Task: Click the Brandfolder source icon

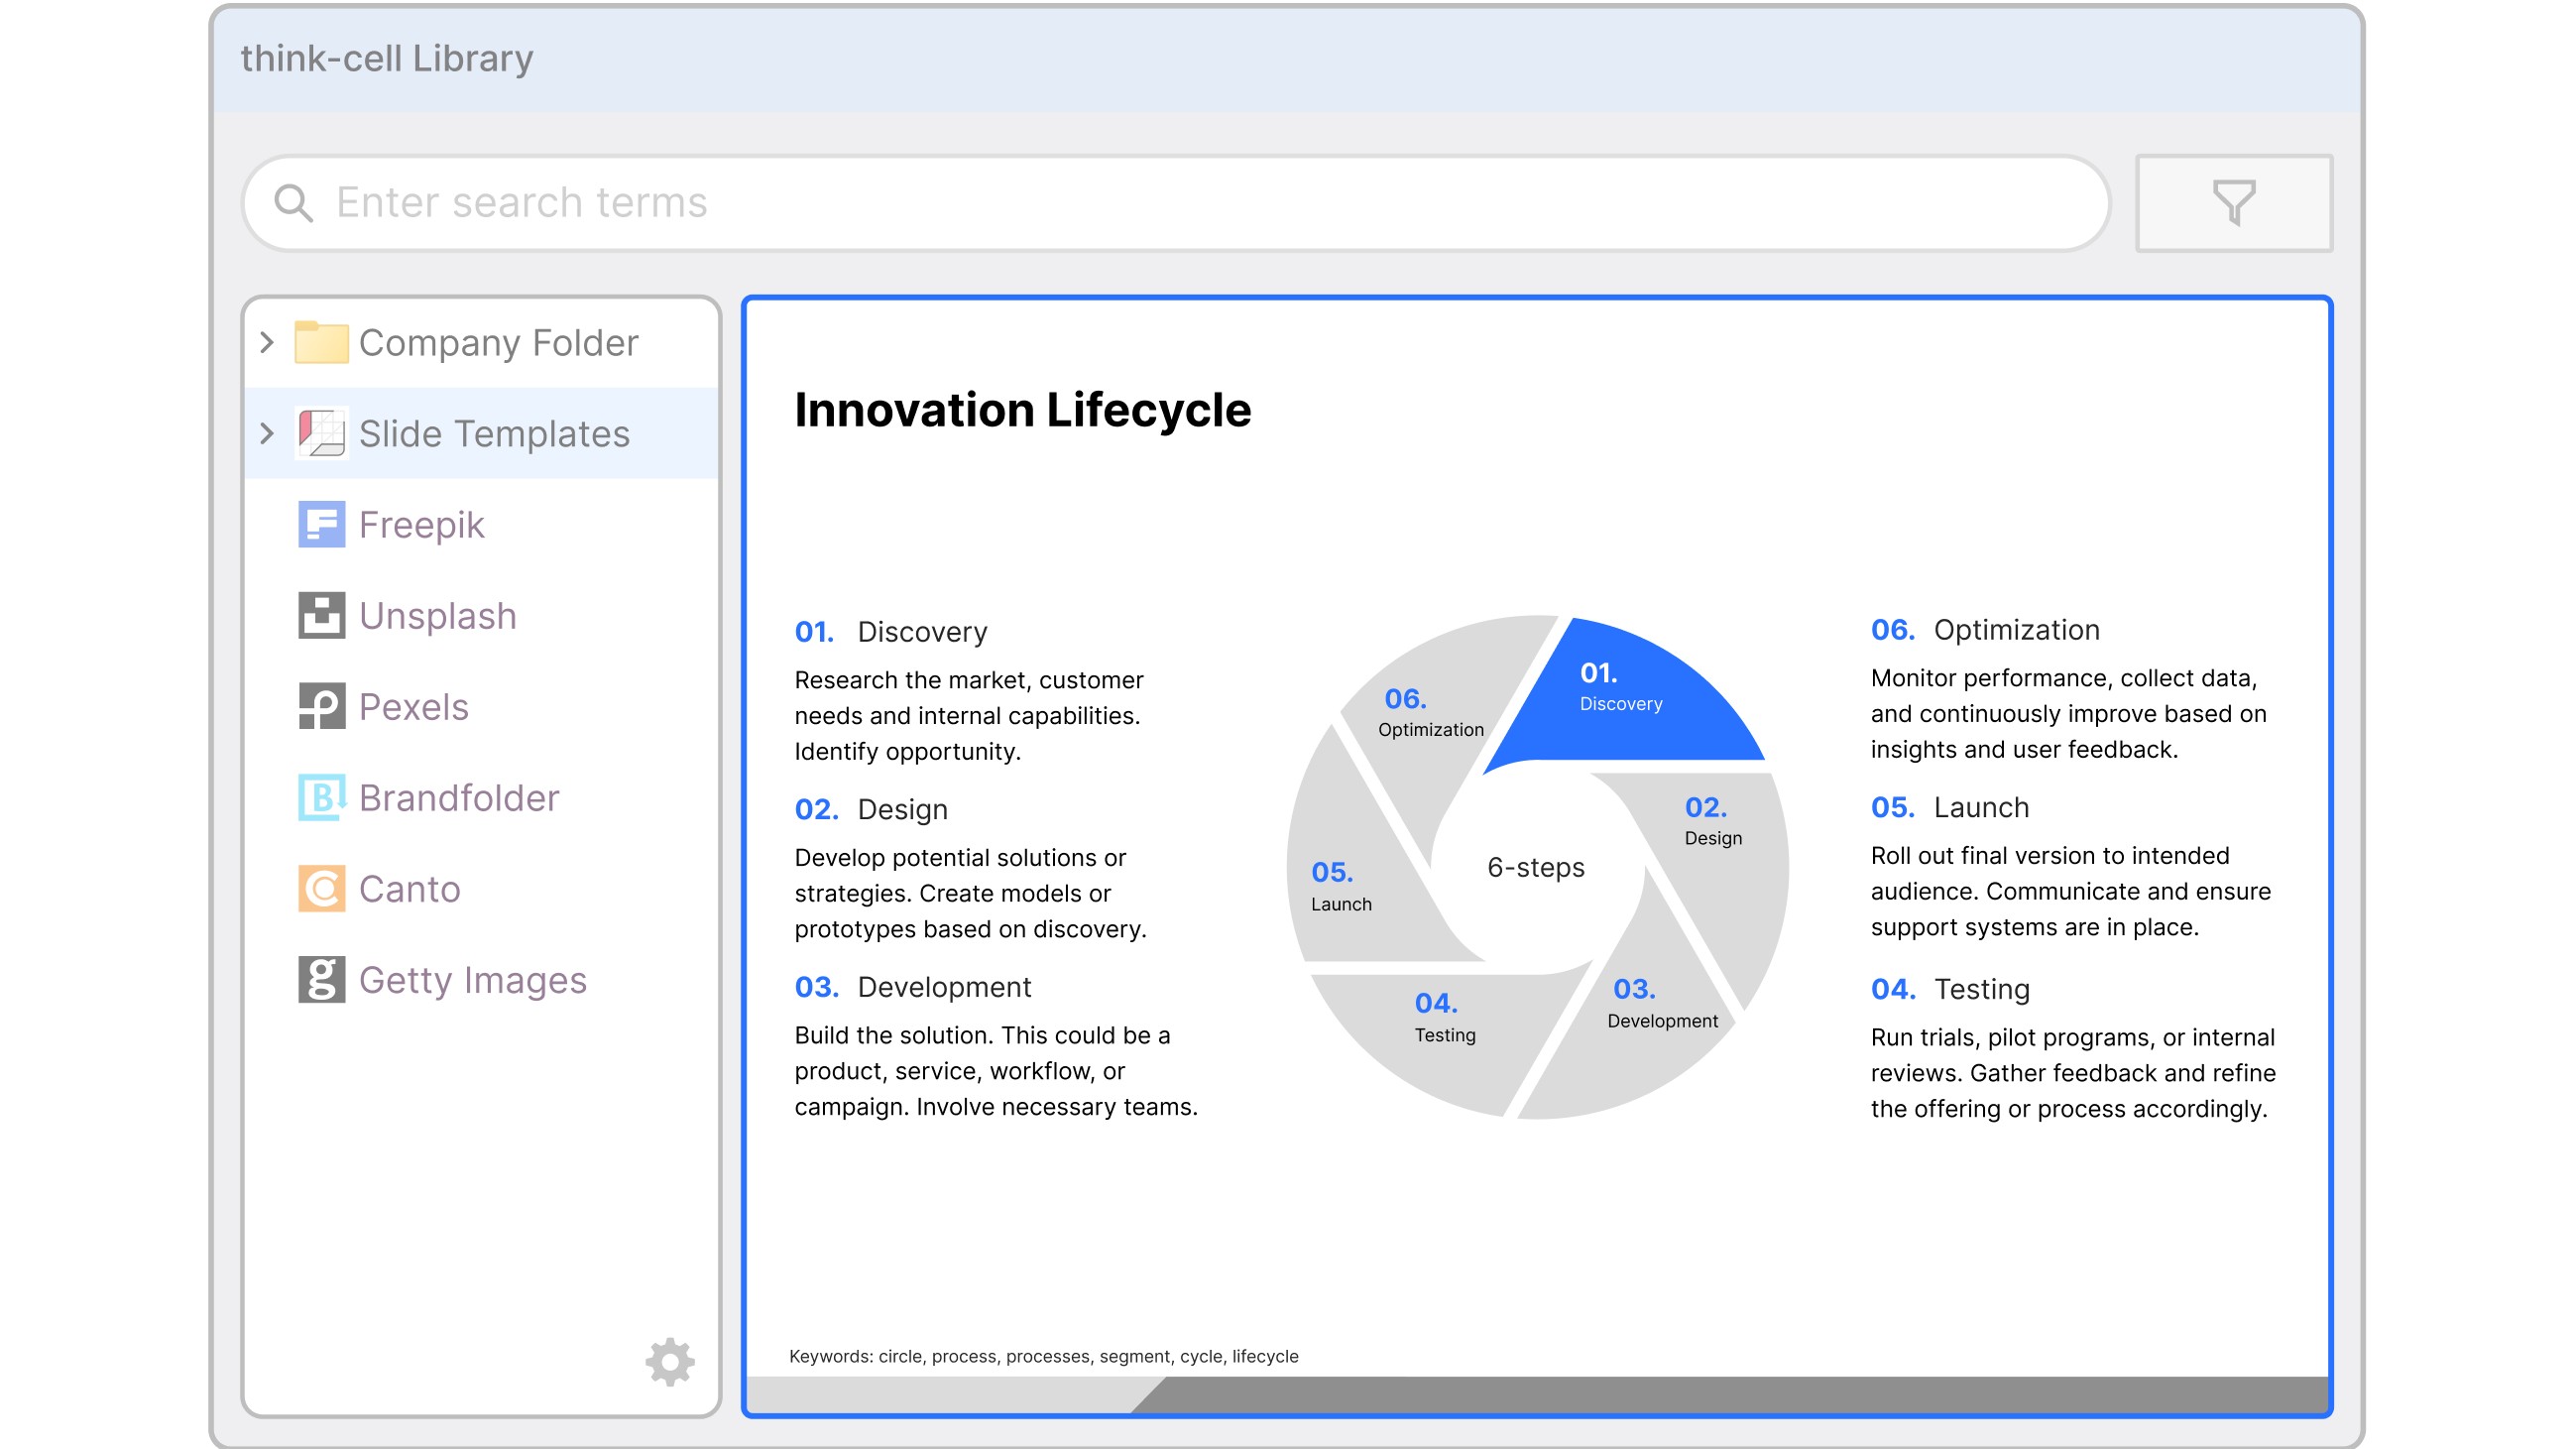Action: coord(321,798)
